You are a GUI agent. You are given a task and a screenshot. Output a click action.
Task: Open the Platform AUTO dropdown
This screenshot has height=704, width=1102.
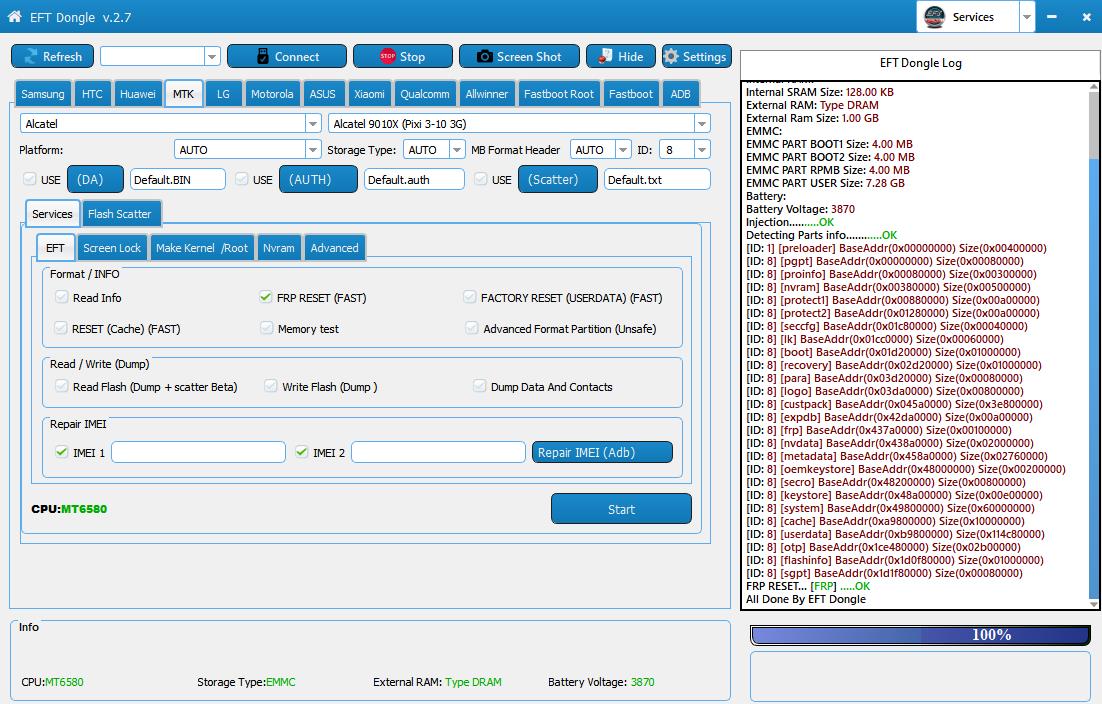313,150
